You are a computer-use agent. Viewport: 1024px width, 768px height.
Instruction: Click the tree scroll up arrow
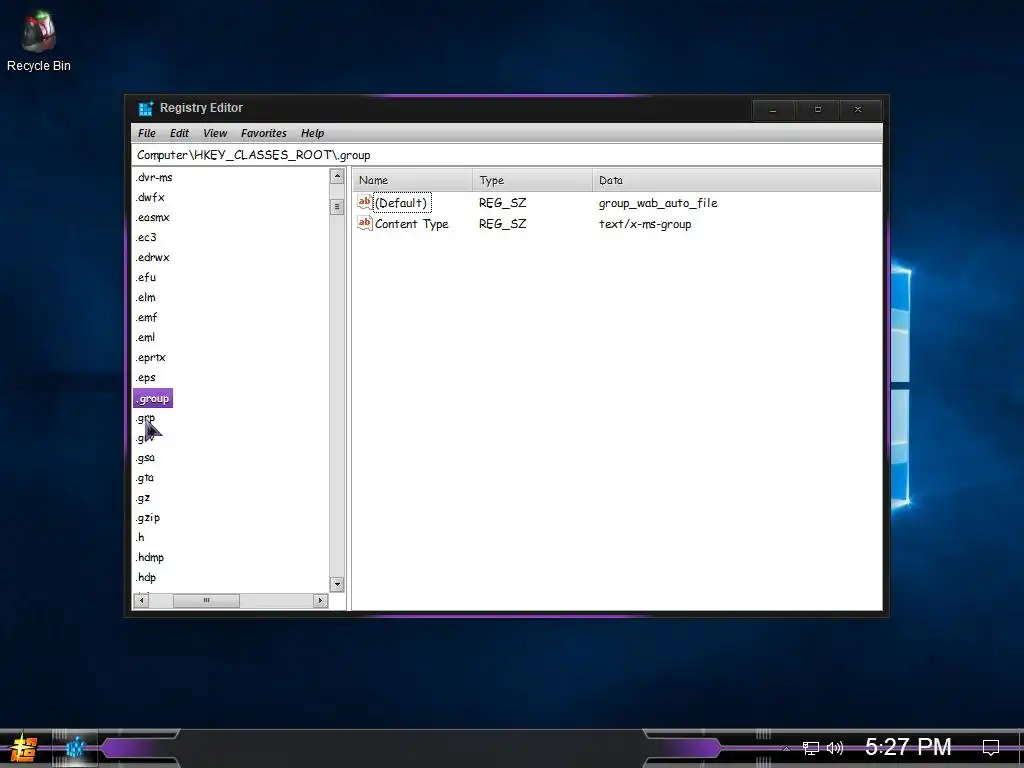[337, 176]
